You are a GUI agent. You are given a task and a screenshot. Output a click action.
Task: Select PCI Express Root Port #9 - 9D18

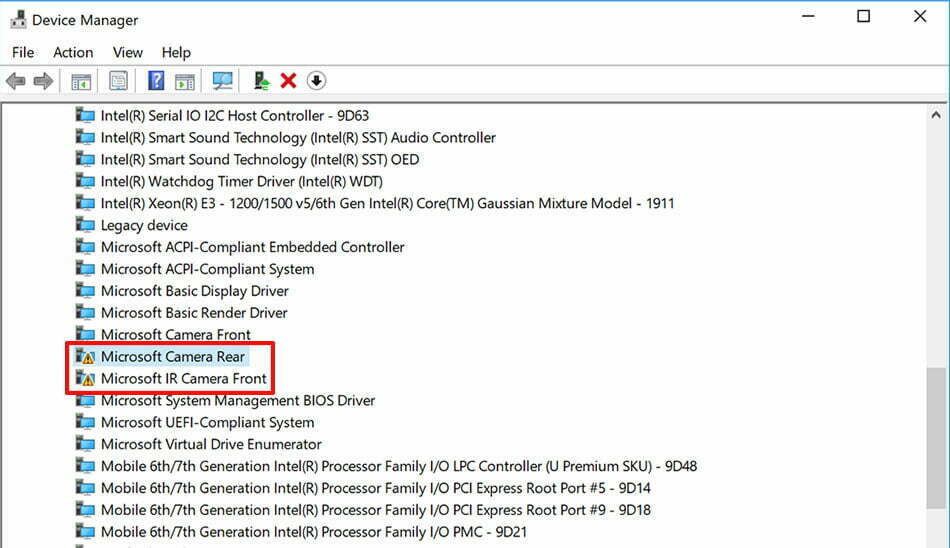tap(376, 509)
